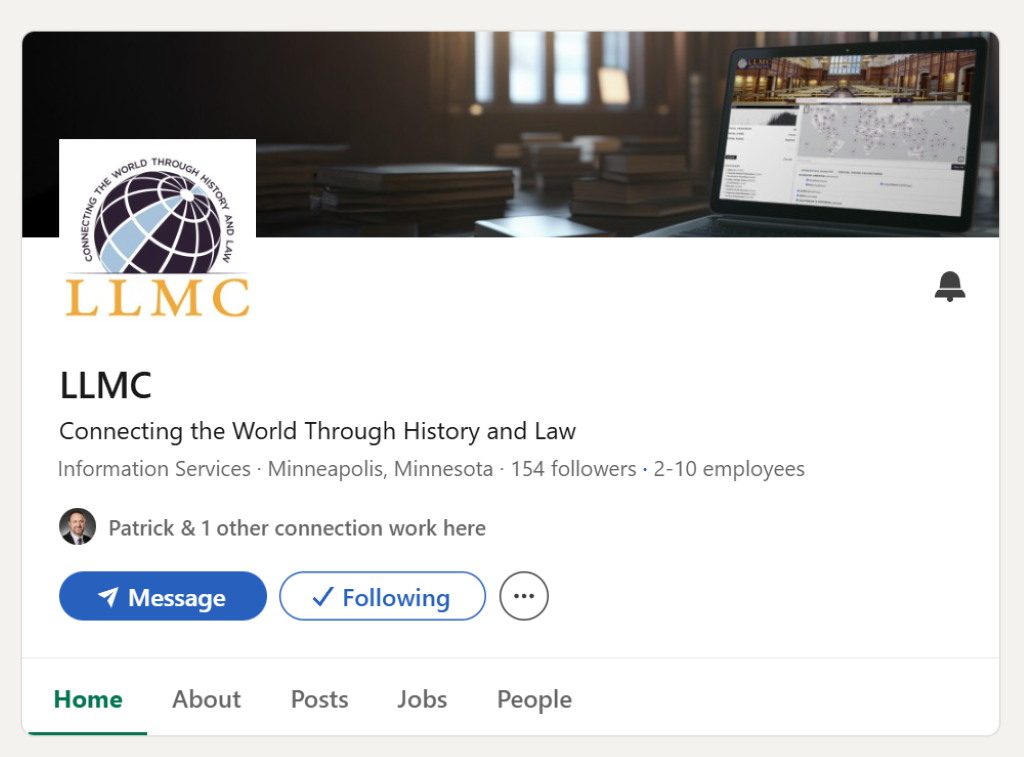The width and height of the screenshot is (1024, 757).
Task: Click the checkmark icon on Following
Action: click(x=323, y=596)
